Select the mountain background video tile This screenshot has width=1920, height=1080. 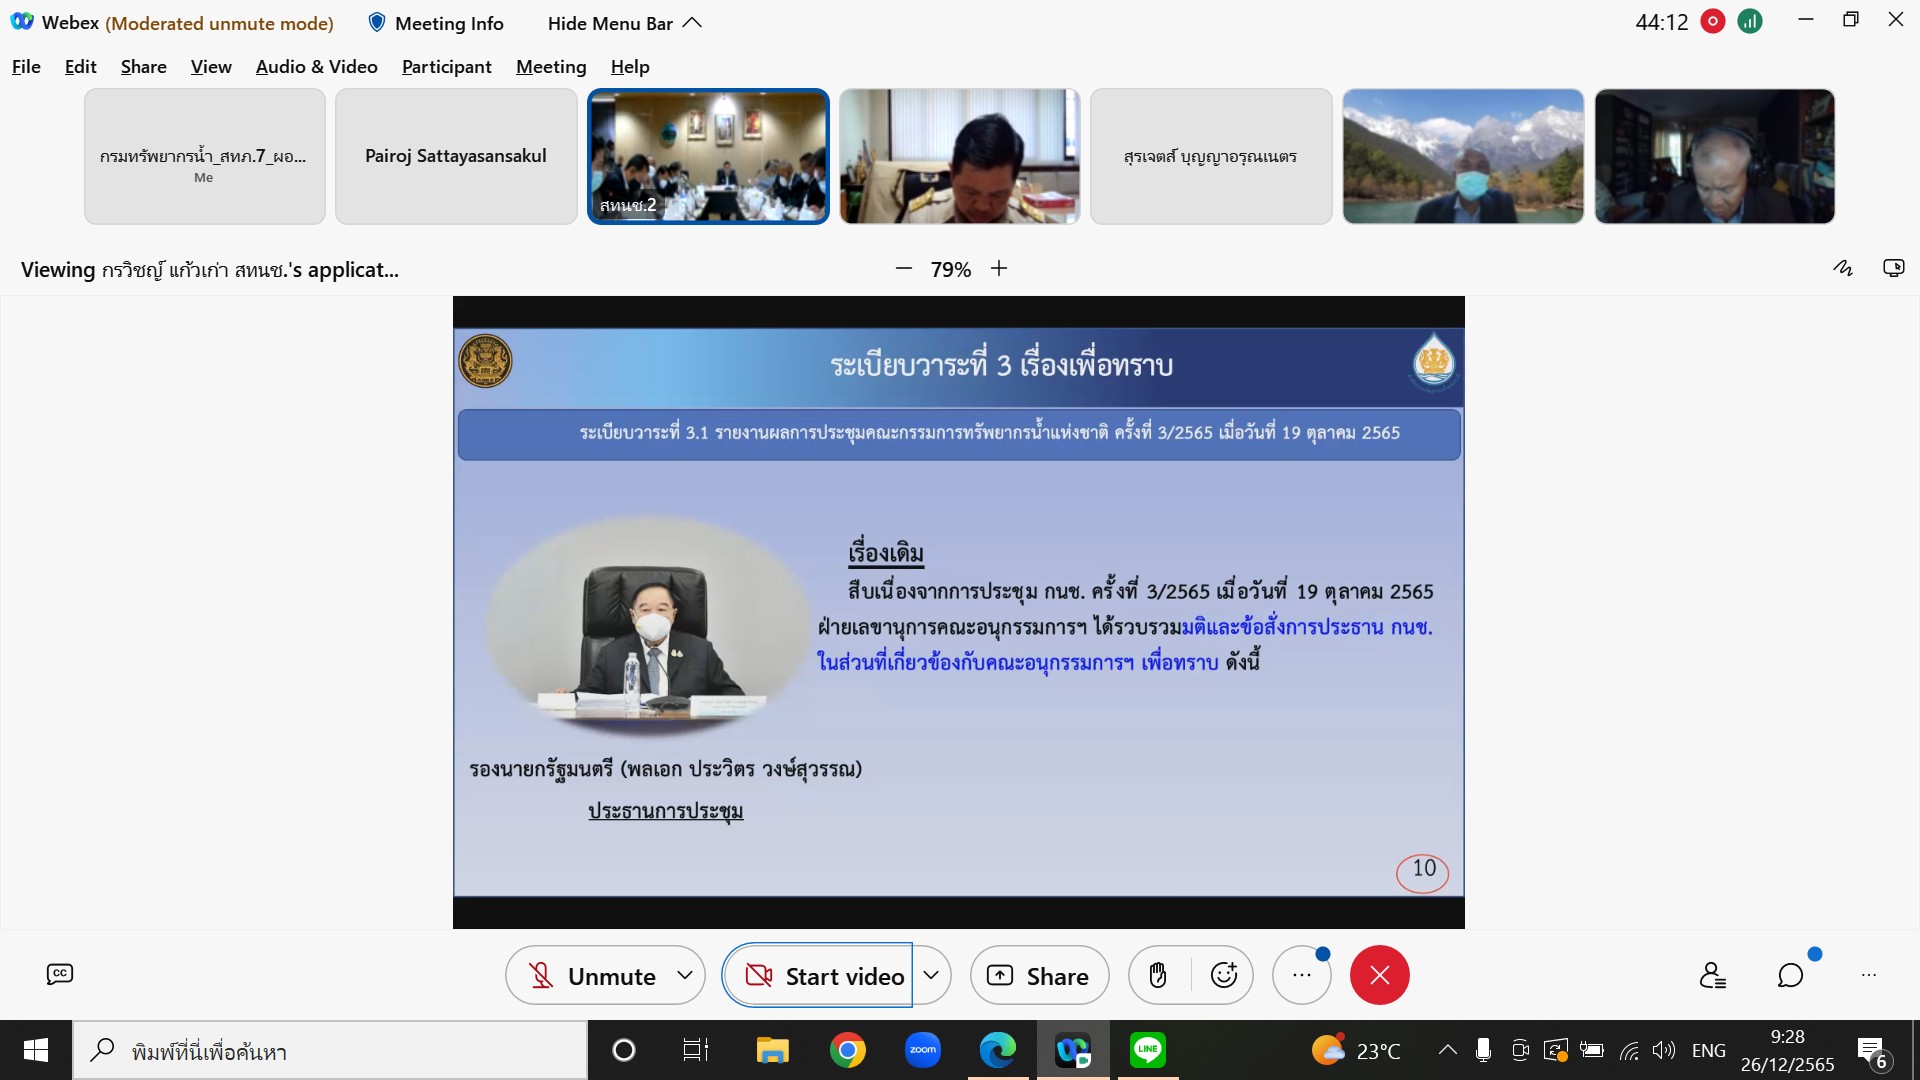point(1463,156)
